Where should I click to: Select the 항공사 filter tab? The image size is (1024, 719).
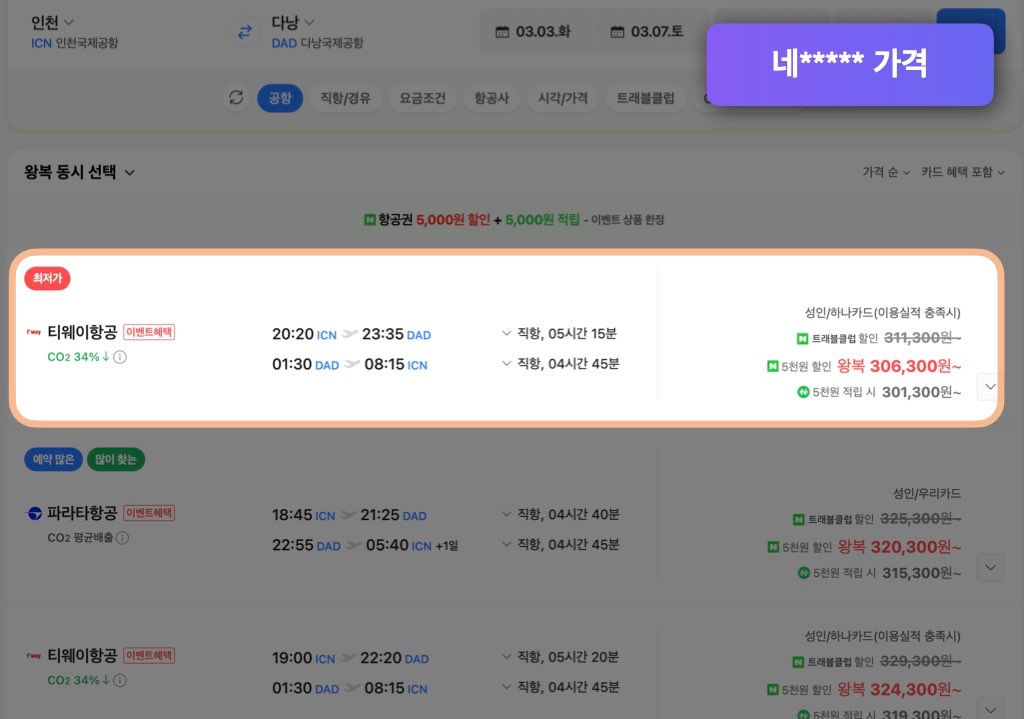tap(491, 98)
